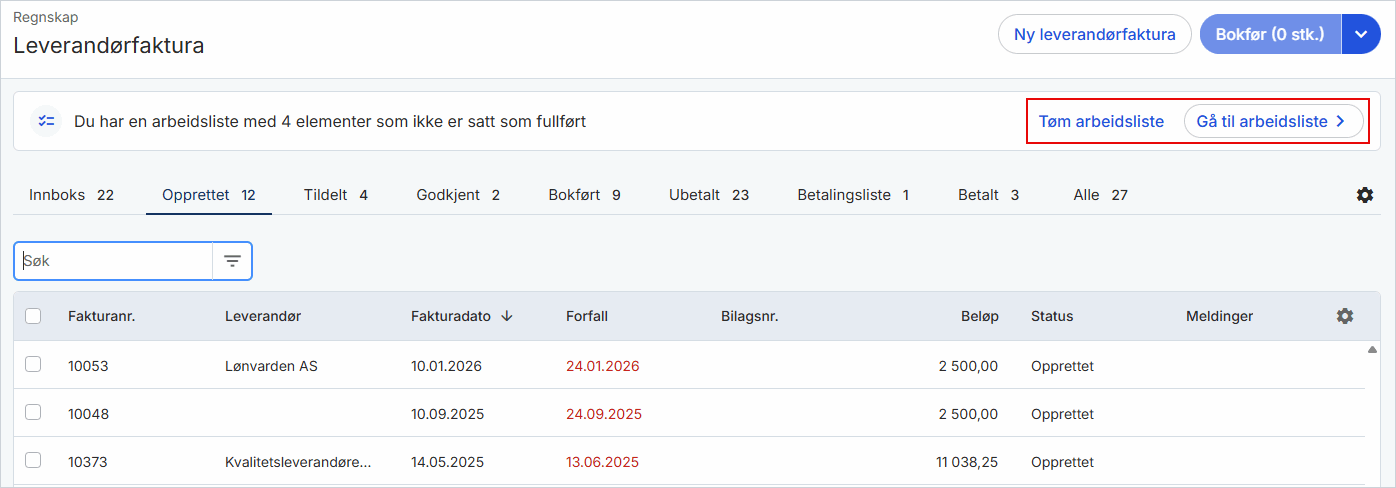Show the Alle tab

click(1100, 195)
